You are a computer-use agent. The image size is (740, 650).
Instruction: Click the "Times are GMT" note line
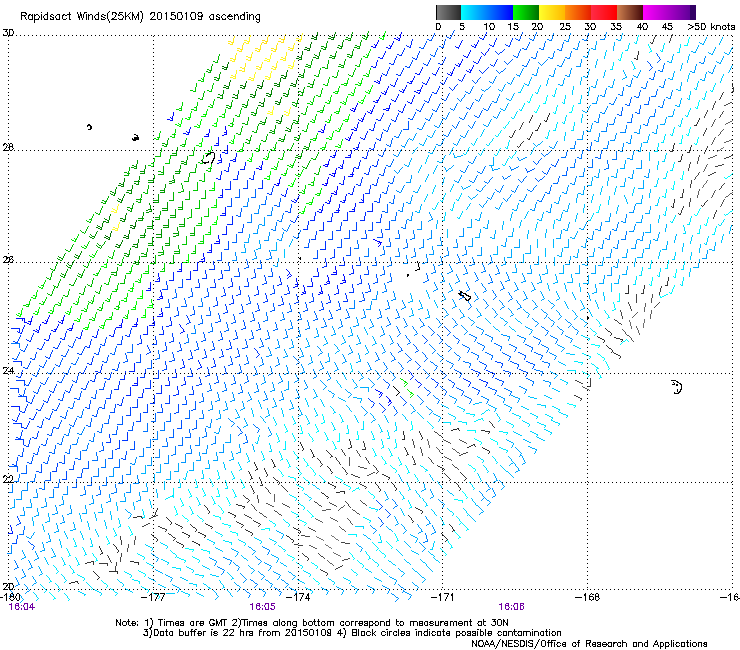(311, 623)
